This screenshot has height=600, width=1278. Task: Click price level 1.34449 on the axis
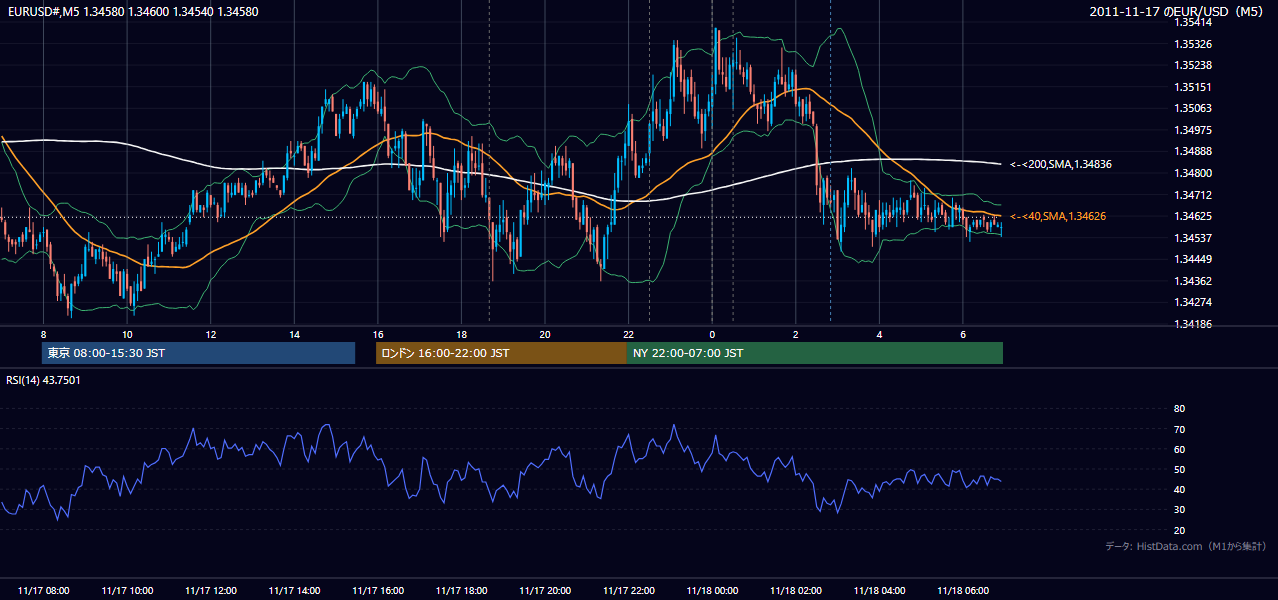click(1193, 259)
